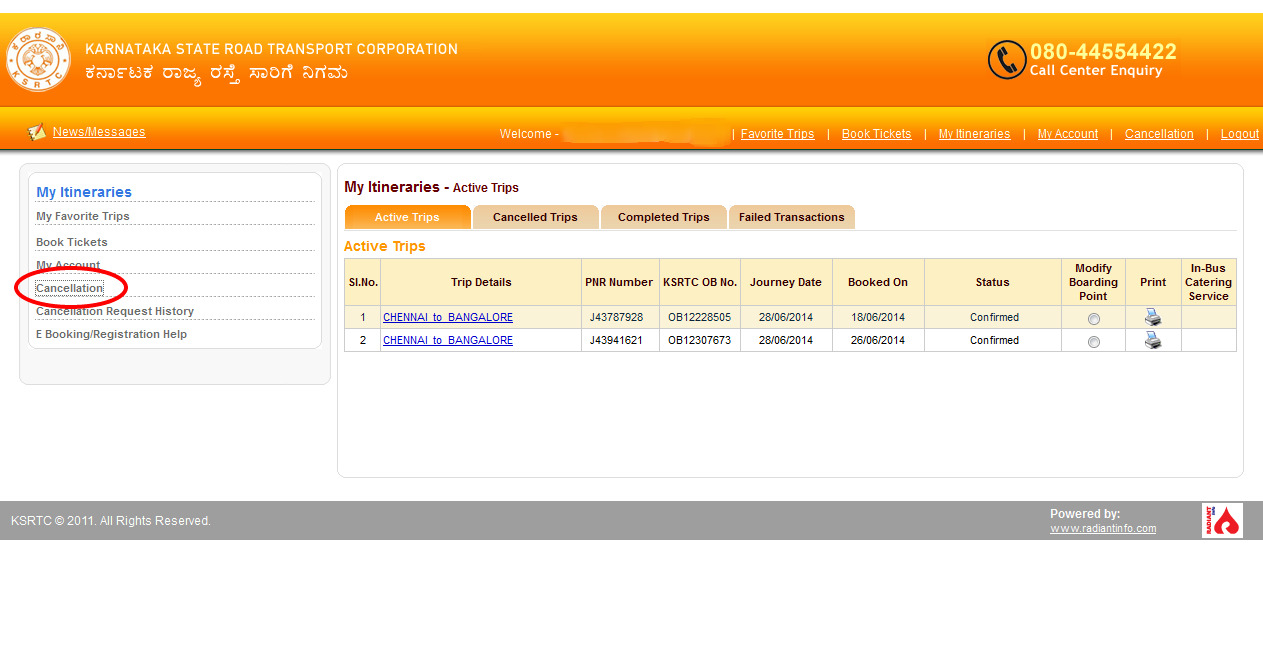
Task: Click the Radiant Info logo in footer
Action: pyautogui.click(x=1222, y=520)
